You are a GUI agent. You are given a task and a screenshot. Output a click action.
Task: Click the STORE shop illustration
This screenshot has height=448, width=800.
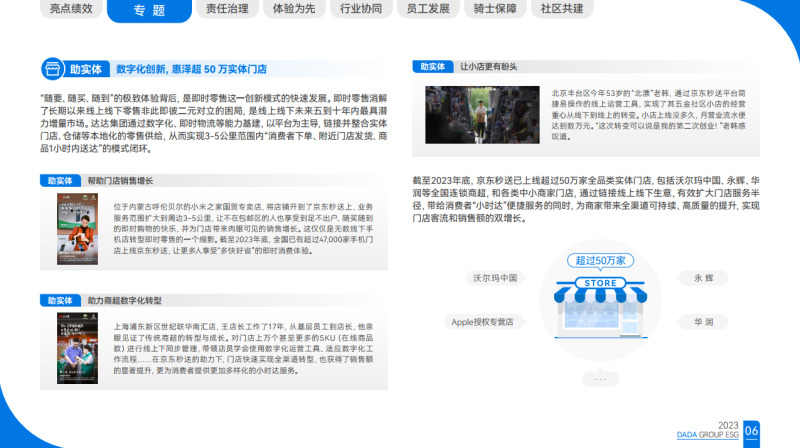pos(601,308)
